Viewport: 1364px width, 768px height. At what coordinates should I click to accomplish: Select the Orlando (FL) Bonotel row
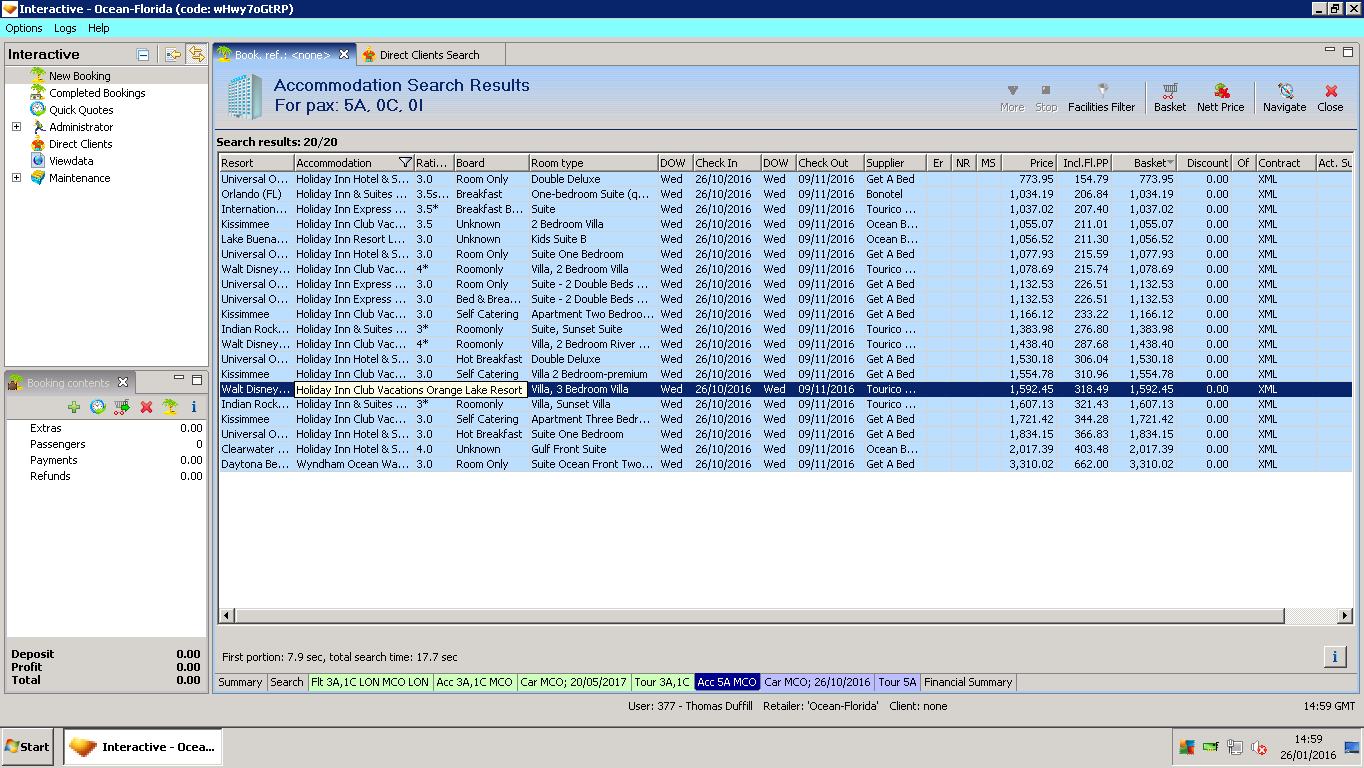[x=785, y=194]
